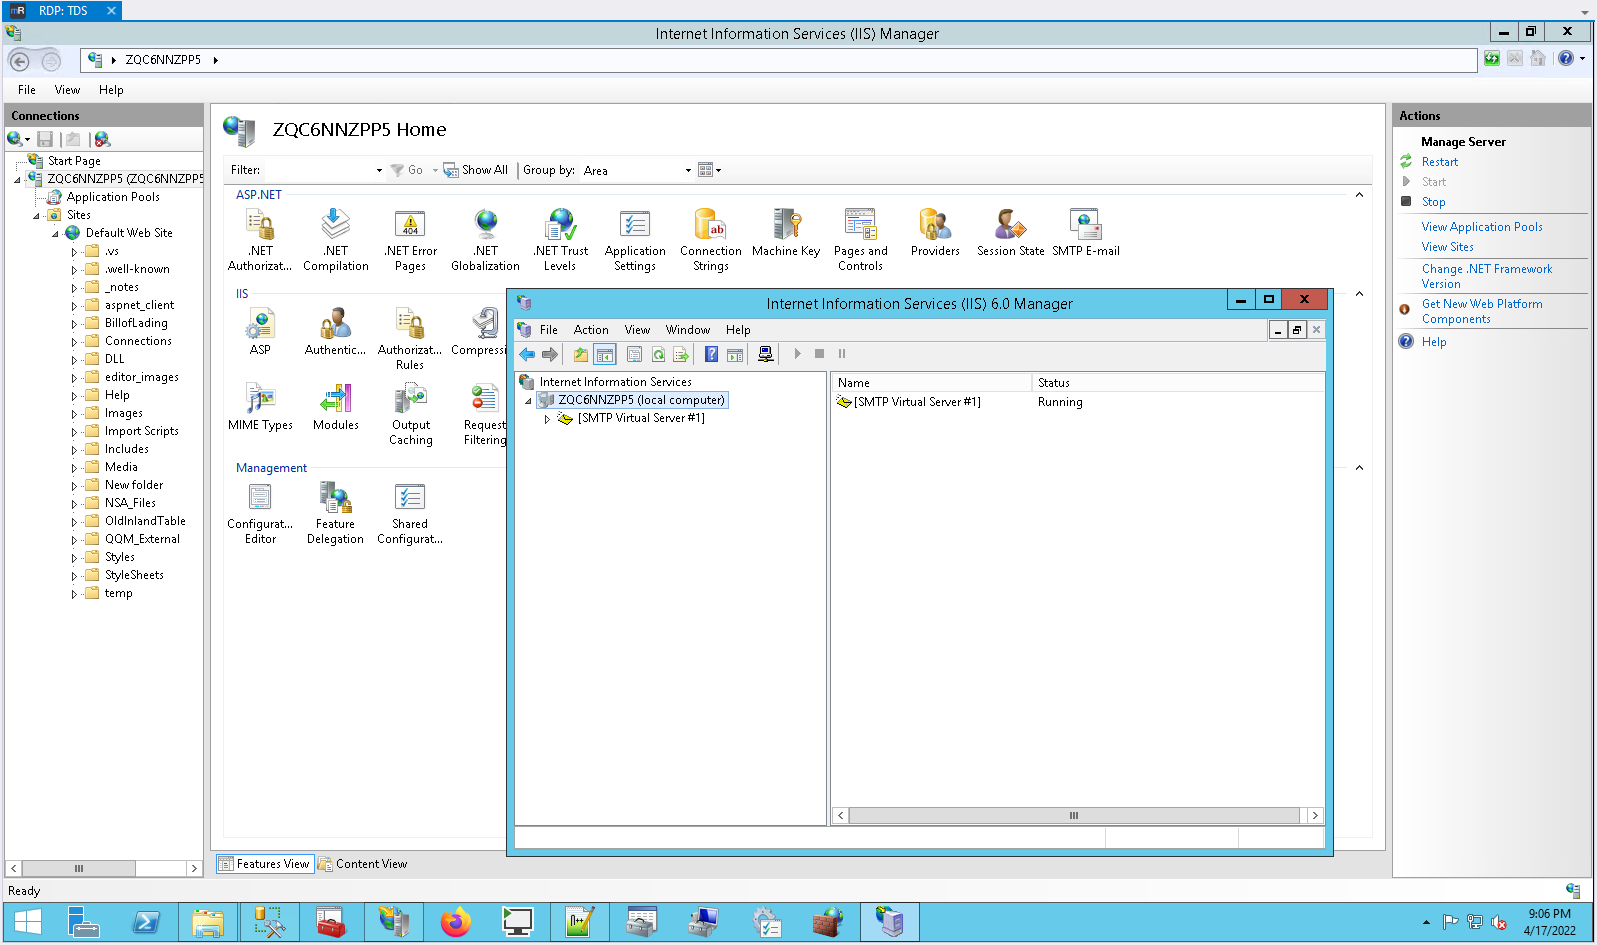Expand the Connections folder in the tree
Image resolution: width=1597 pixels, height=945 pixels.
74,342
